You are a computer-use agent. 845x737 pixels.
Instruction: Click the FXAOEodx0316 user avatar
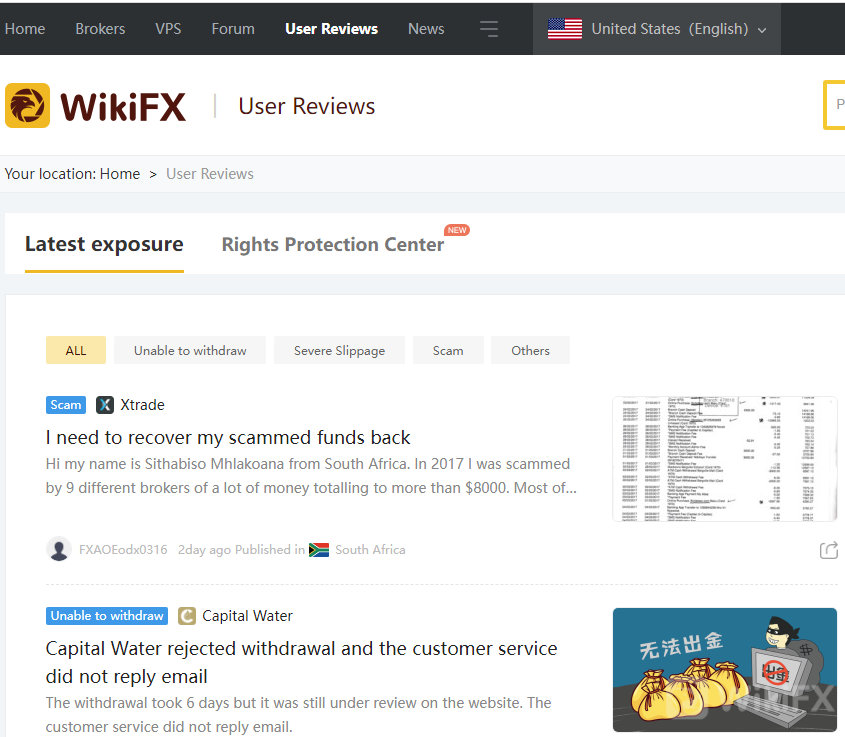point(59,549)
